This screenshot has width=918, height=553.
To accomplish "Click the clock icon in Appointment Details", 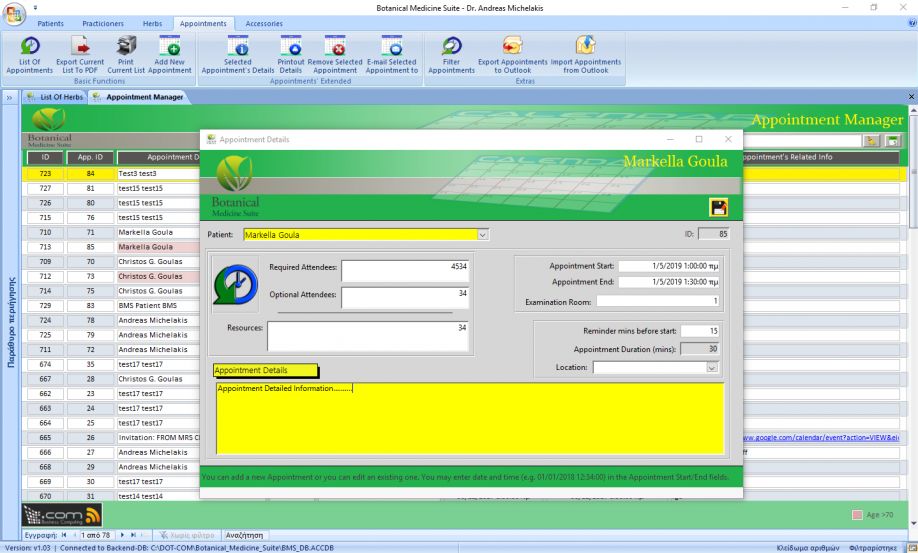I will click(235, 285).
